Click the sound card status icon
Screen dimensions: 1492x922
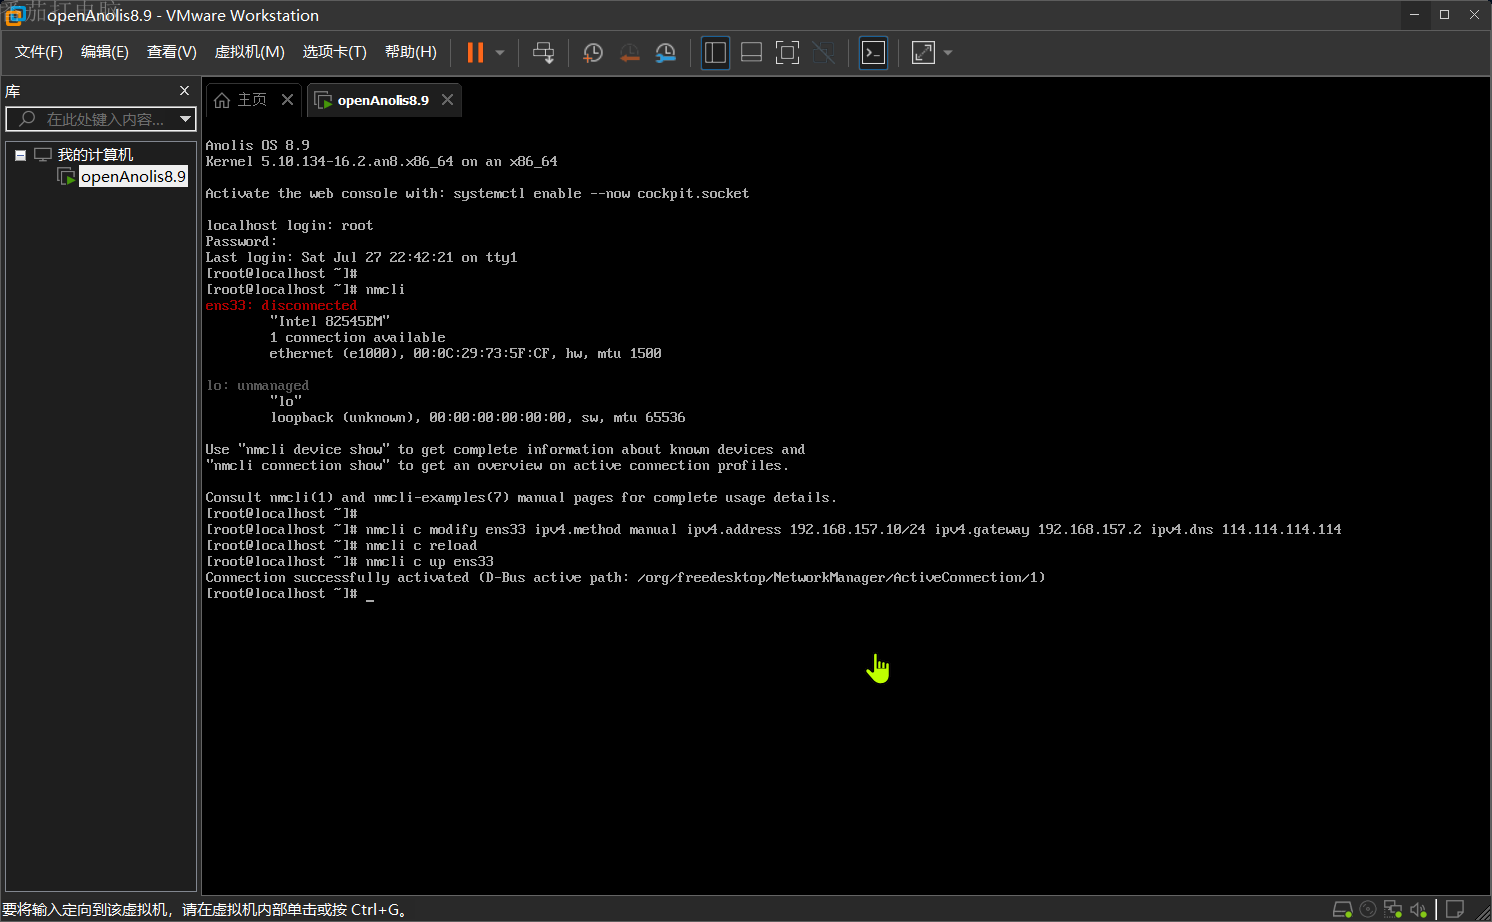pyautogui.click(x=1418, y=910)
